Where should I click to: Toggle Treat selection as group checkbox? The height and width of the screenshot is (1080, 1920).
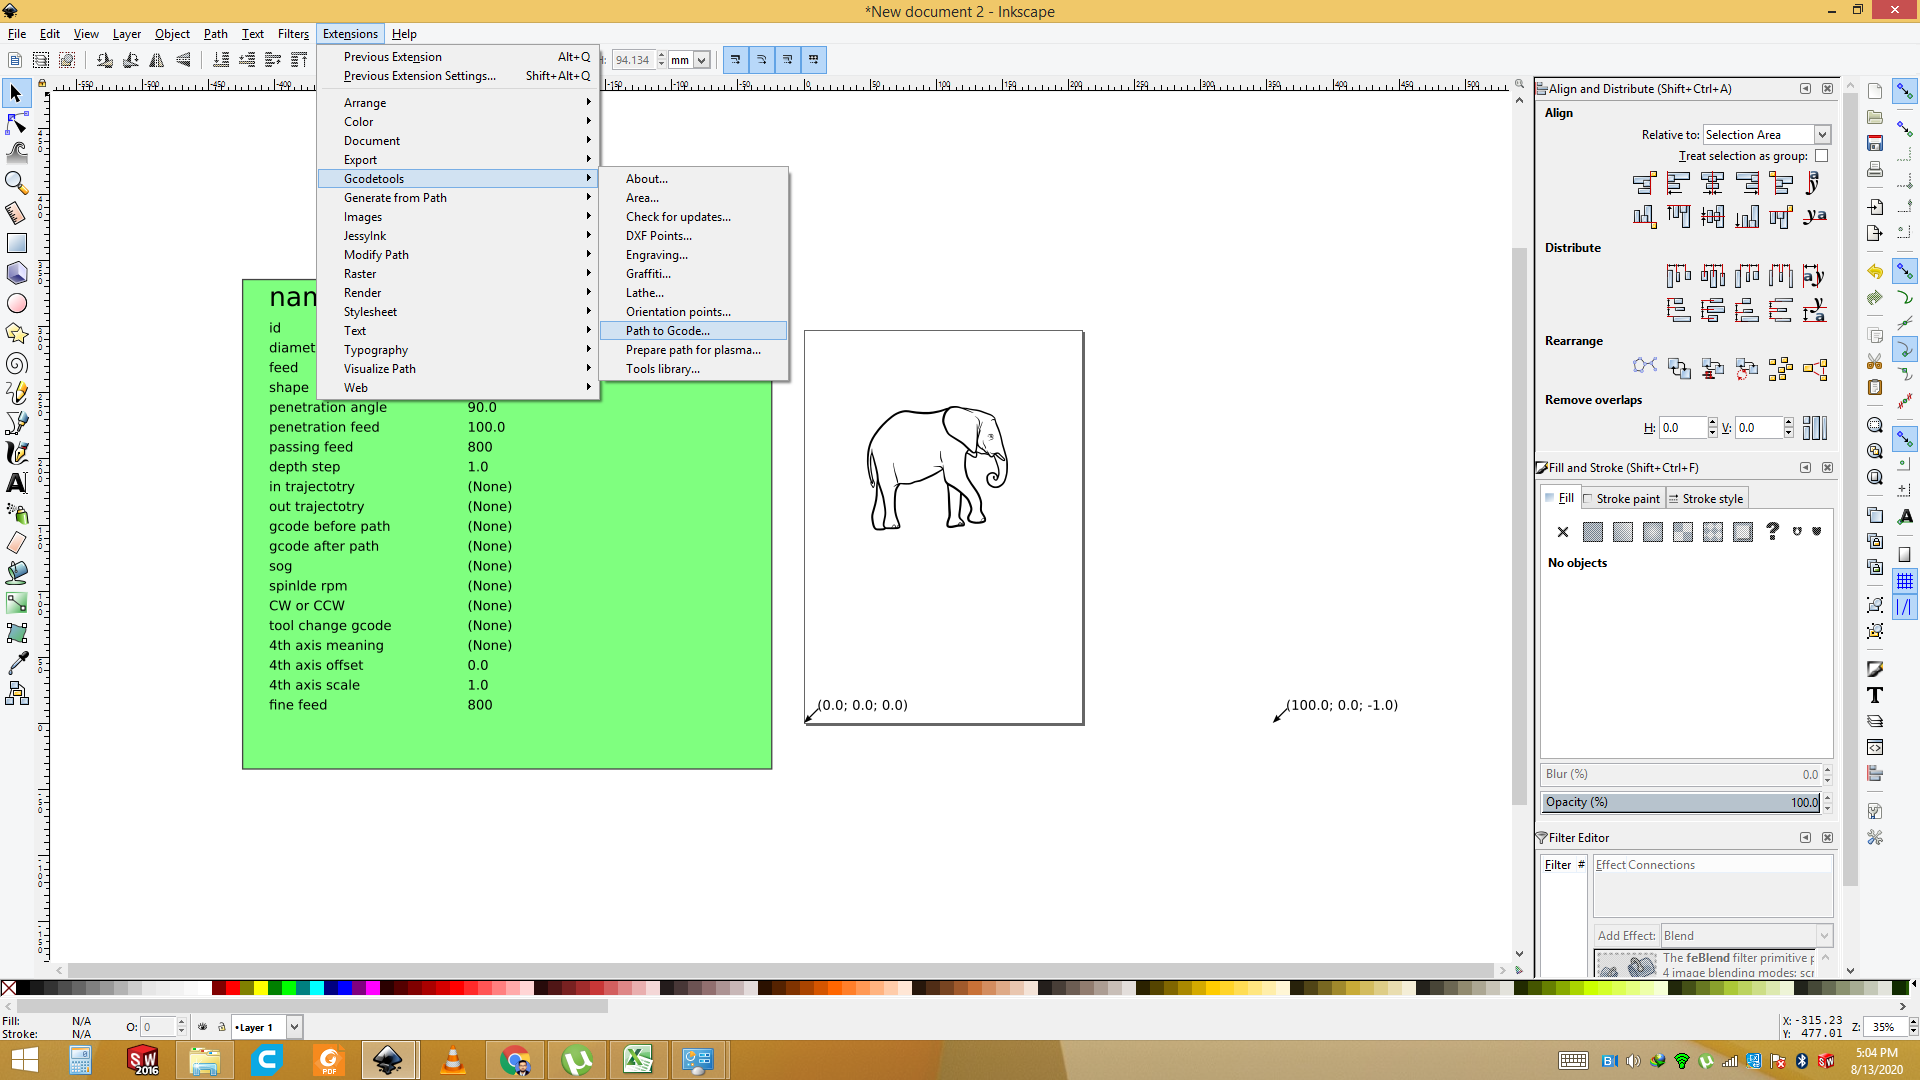1821,156
